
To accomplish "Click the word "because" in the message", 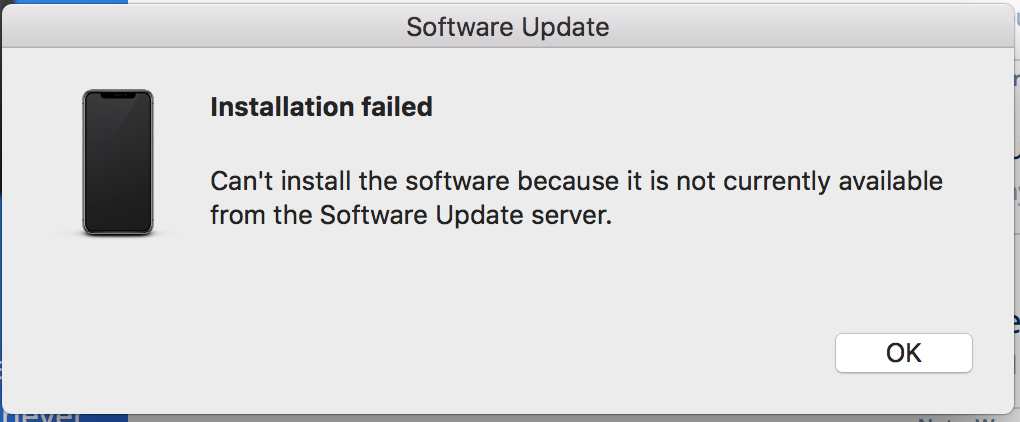I will (532, 183).
